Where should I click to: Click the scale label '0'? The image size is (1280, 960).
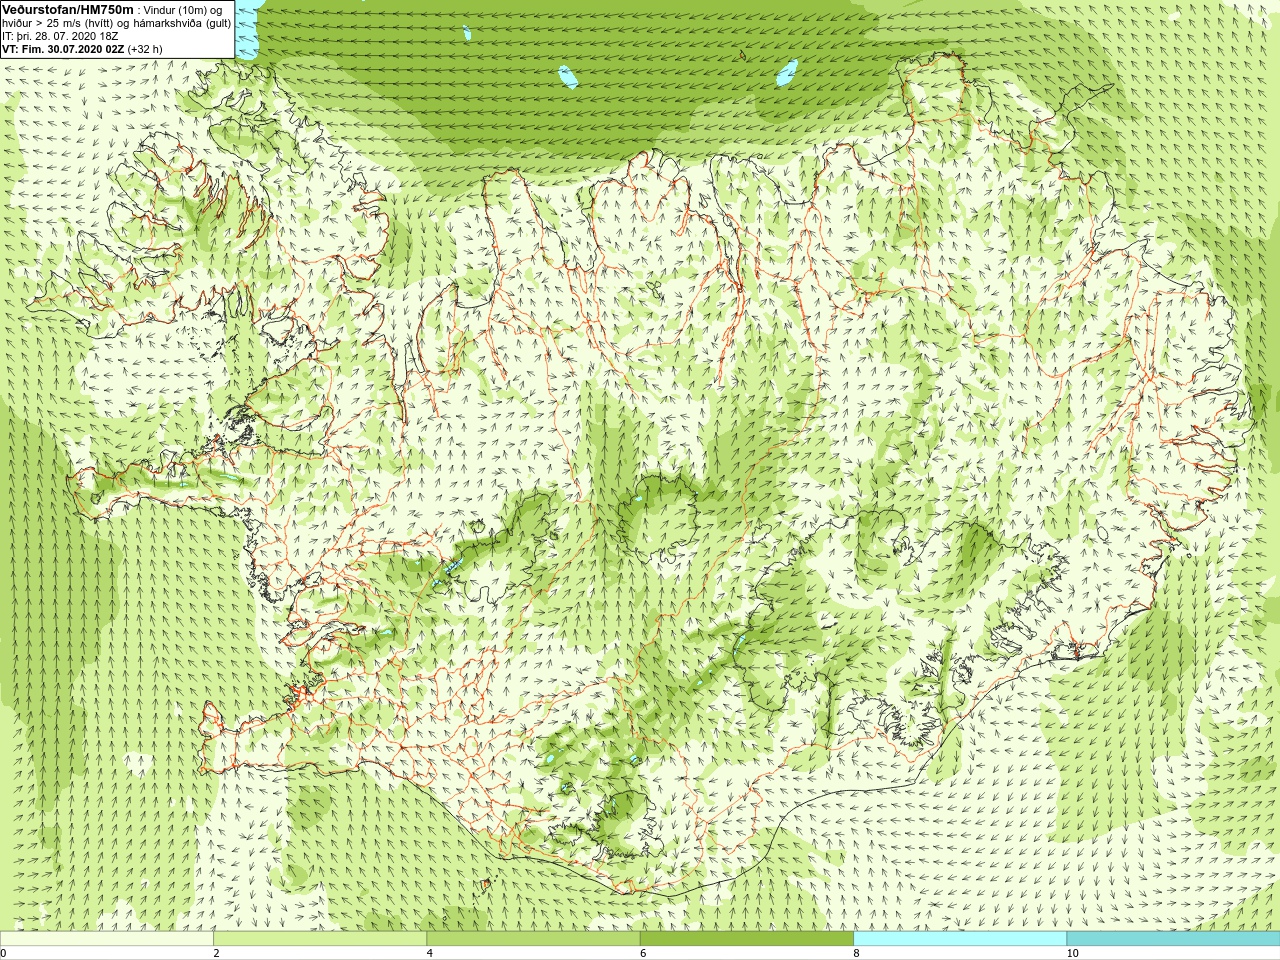(x=4, y=953)
